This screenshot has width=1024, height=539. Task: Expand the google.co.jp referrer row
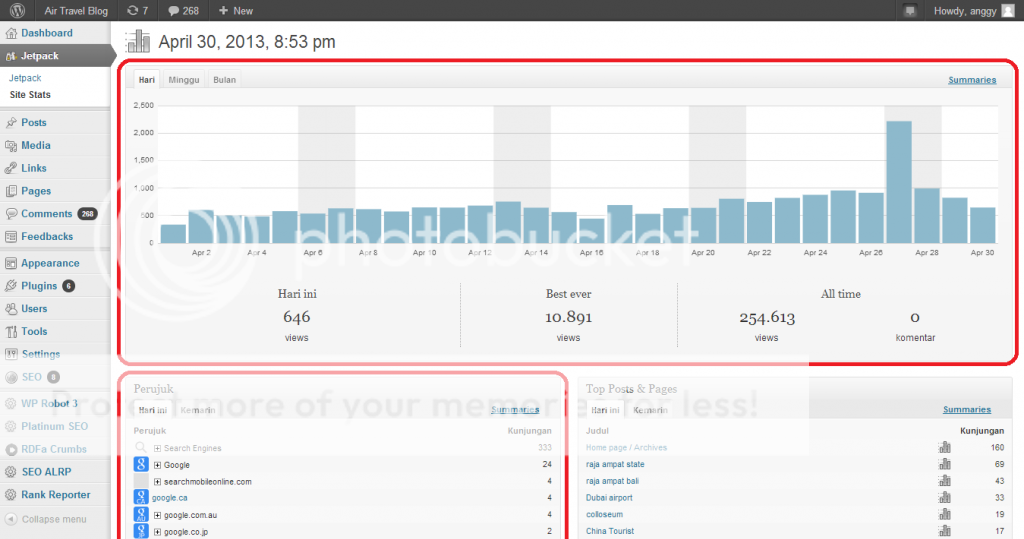click(157, 532)
